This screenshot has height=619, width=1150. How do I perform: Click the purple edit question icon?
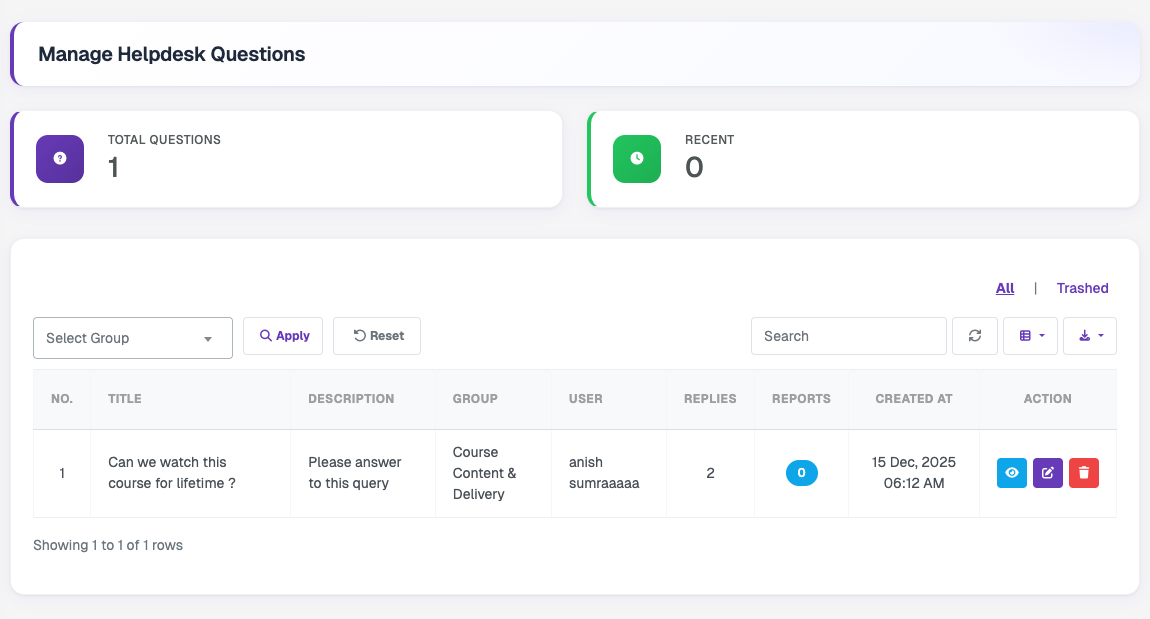(1047, 473)
